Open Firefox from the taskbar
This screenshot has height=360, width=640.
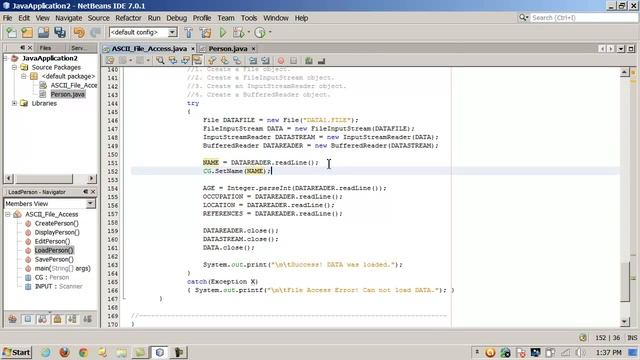point(64,352)
